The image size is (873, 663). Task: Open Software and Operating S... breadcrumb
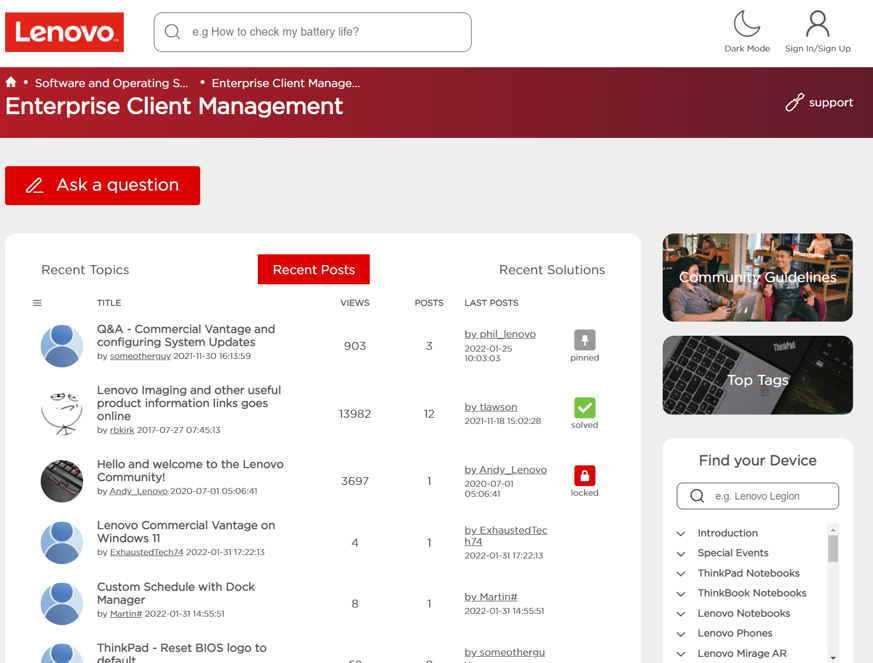coord(111,83)
